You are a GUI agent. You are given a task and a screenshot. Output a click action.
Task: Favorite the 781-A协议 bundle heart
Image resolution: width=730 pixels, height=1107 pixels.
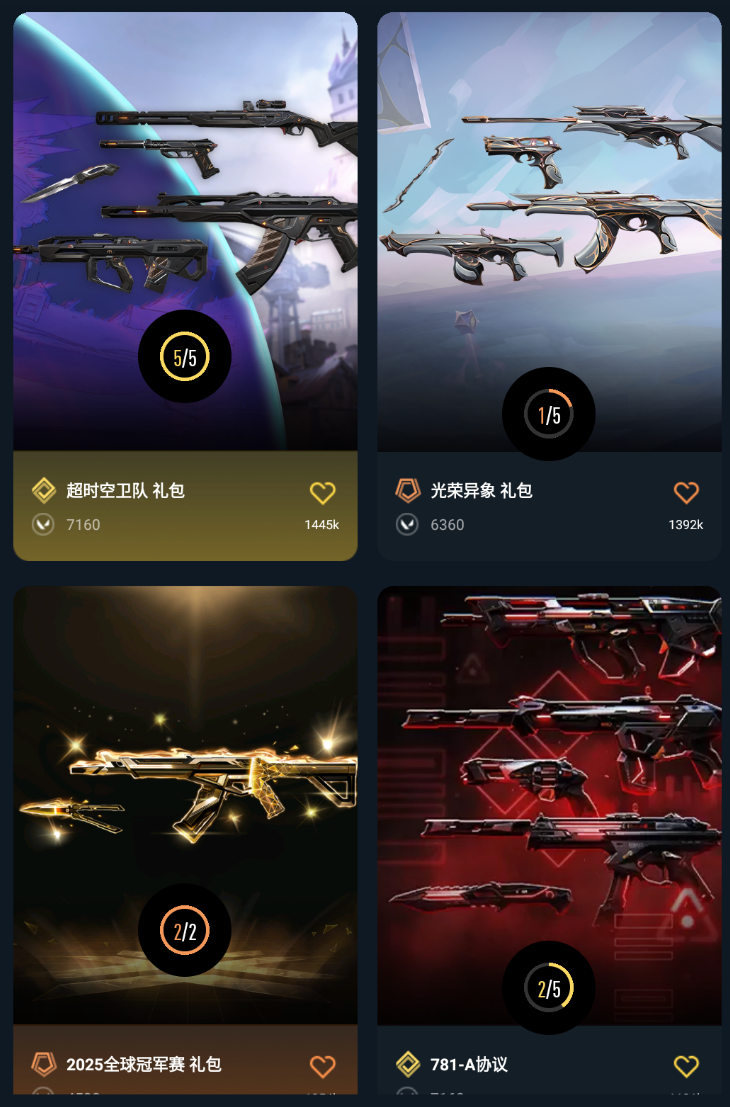point(686,1066)
